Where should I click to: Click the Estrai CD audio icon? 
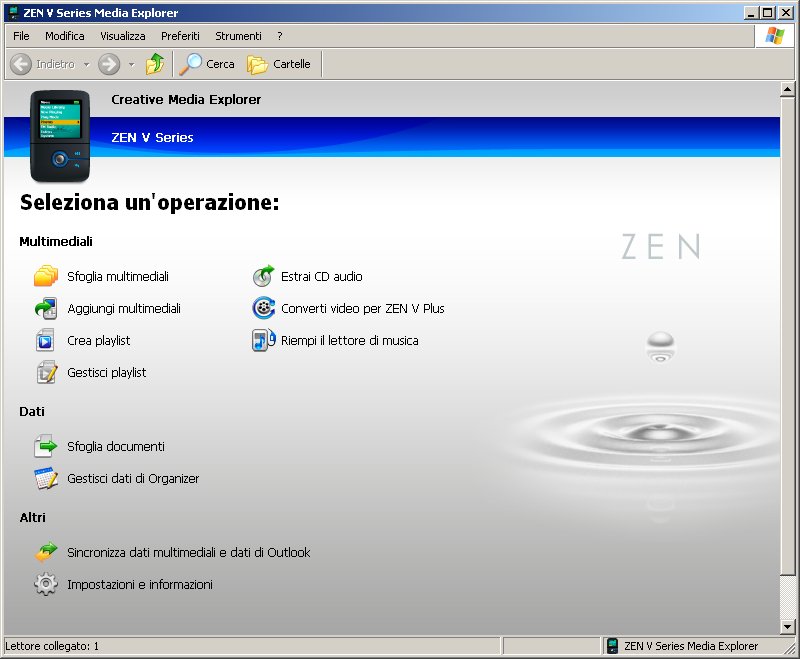(263, 277)
